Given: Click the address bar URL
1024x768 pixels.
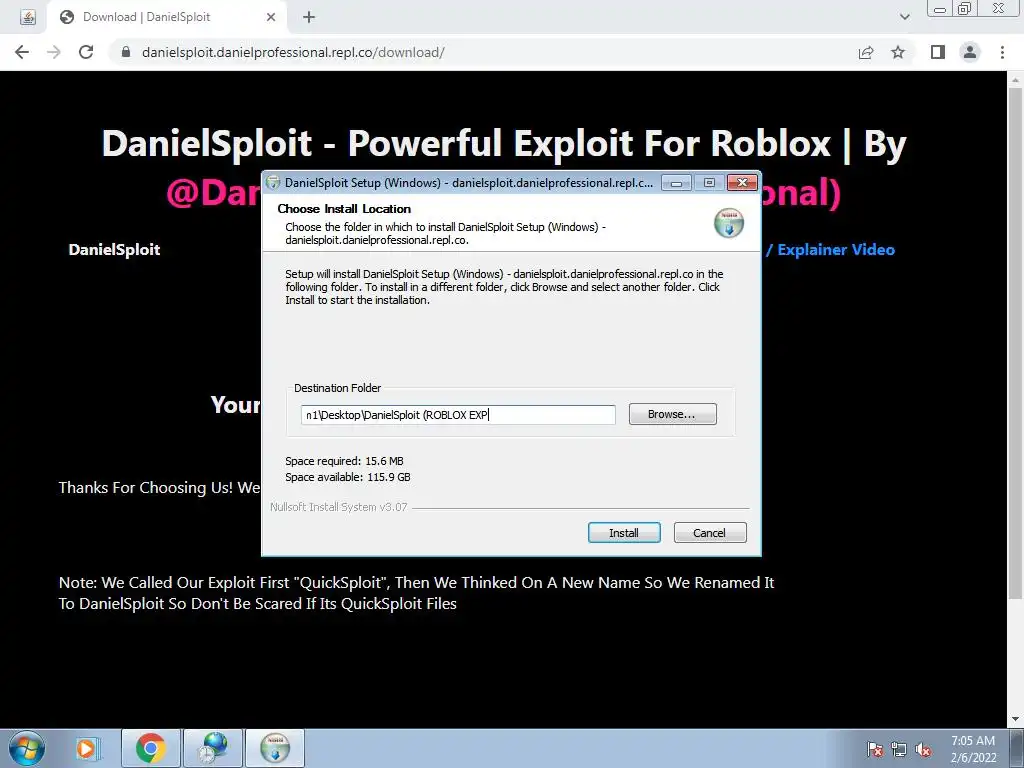Looking at the screenshot, I should coord(293,52).
